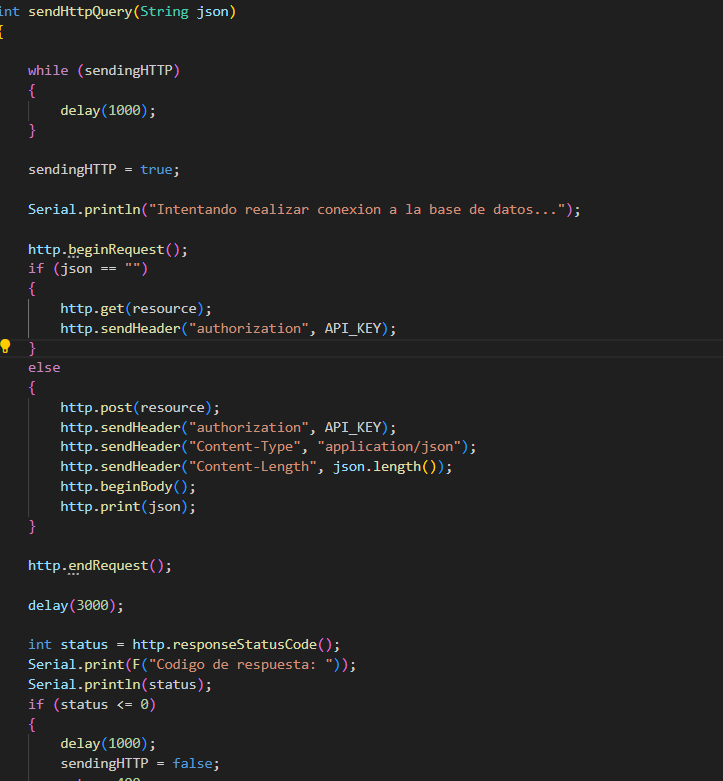The width and height of the screenshot is (723, 781).
Task: Click the "sendingHTTP = true" assignment
Action: [103, 169]
